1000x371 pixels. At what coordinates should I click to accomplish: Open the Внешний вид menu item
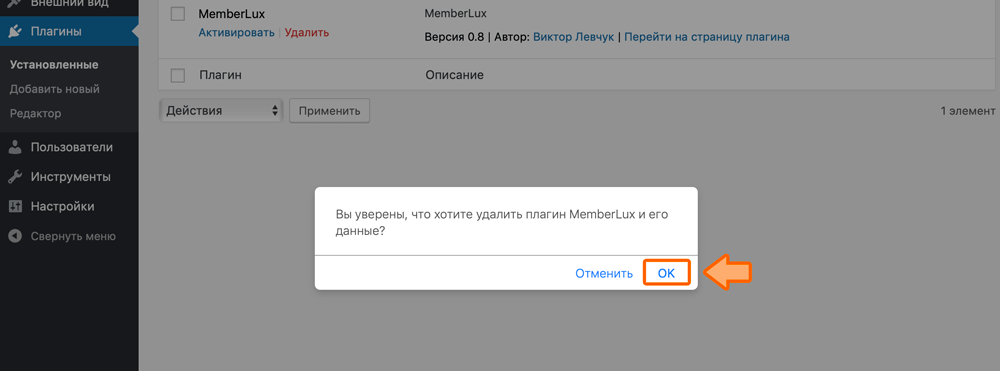point(69,3)
